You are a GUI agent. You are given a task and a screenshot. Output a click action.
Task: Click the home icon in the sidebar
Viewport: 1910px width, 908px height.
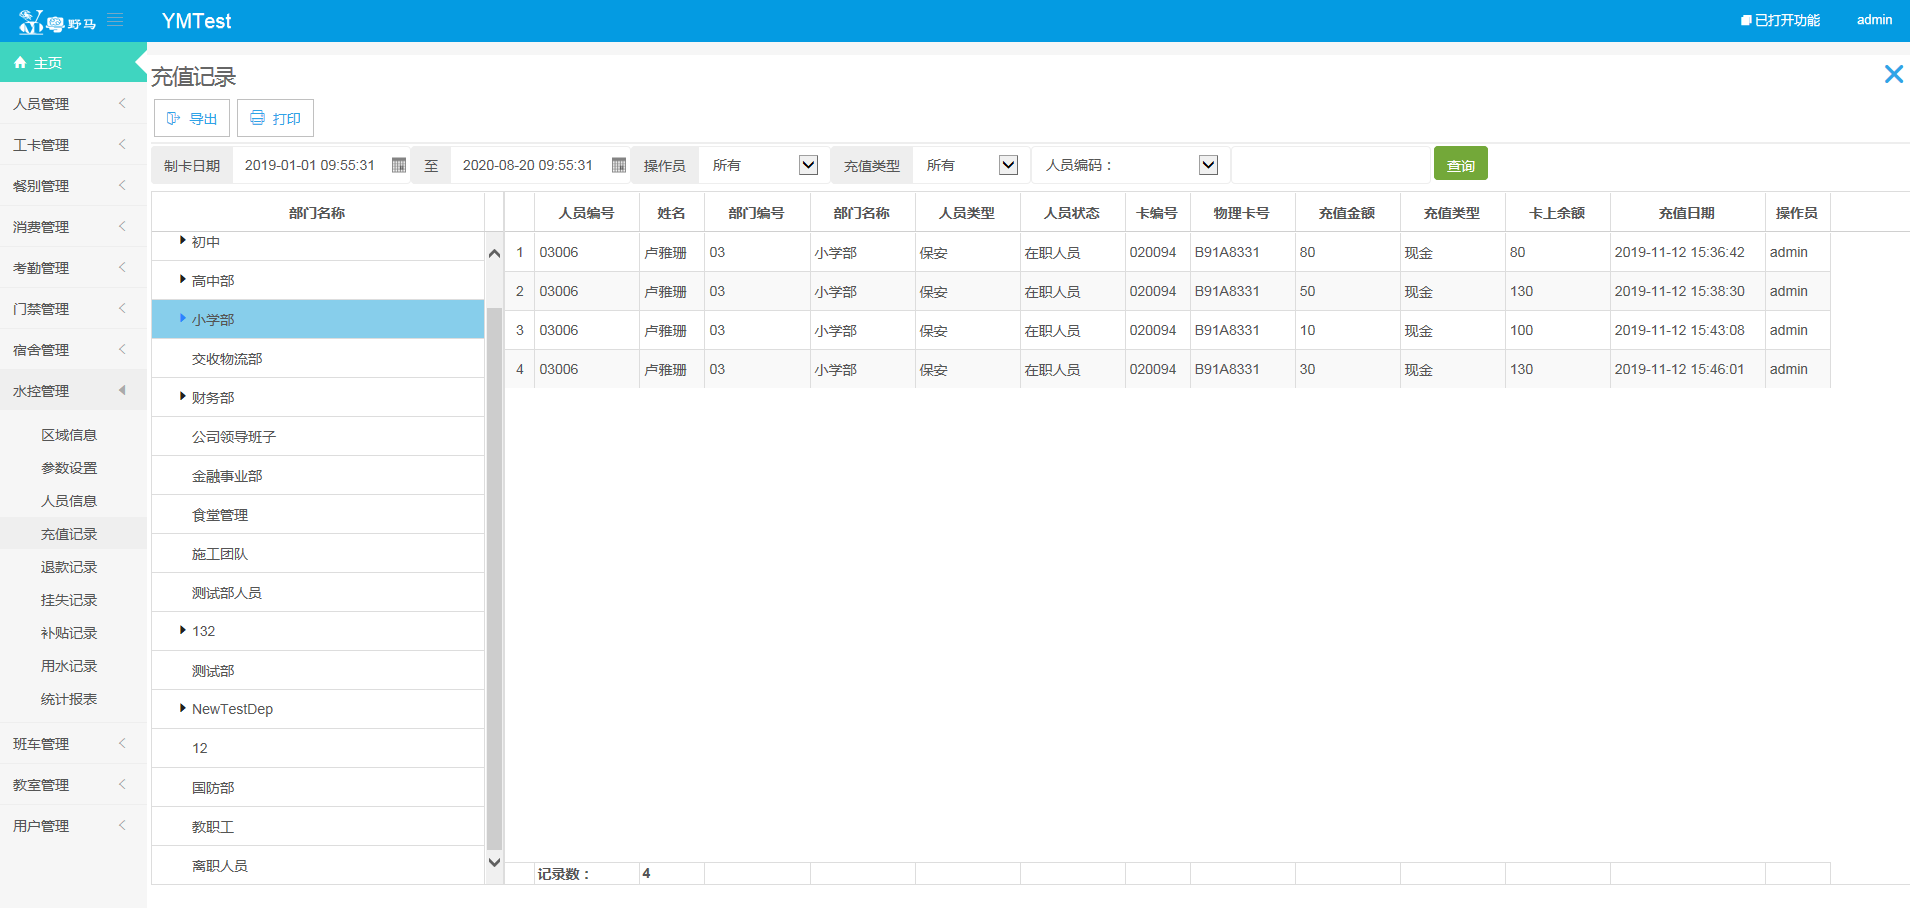20,63
